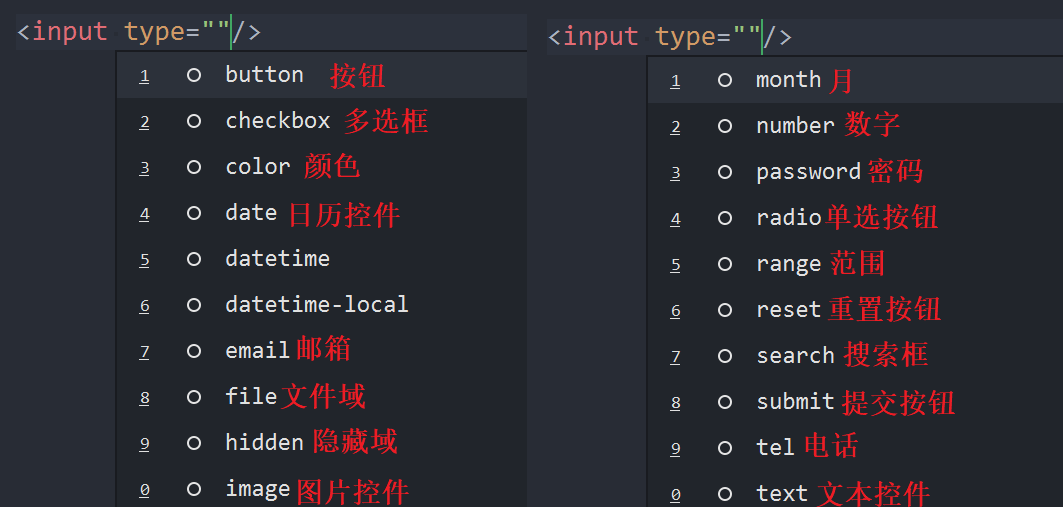Click the circle icon beside image
This screenshot has height=507, width=1063.
pos(194,489)
